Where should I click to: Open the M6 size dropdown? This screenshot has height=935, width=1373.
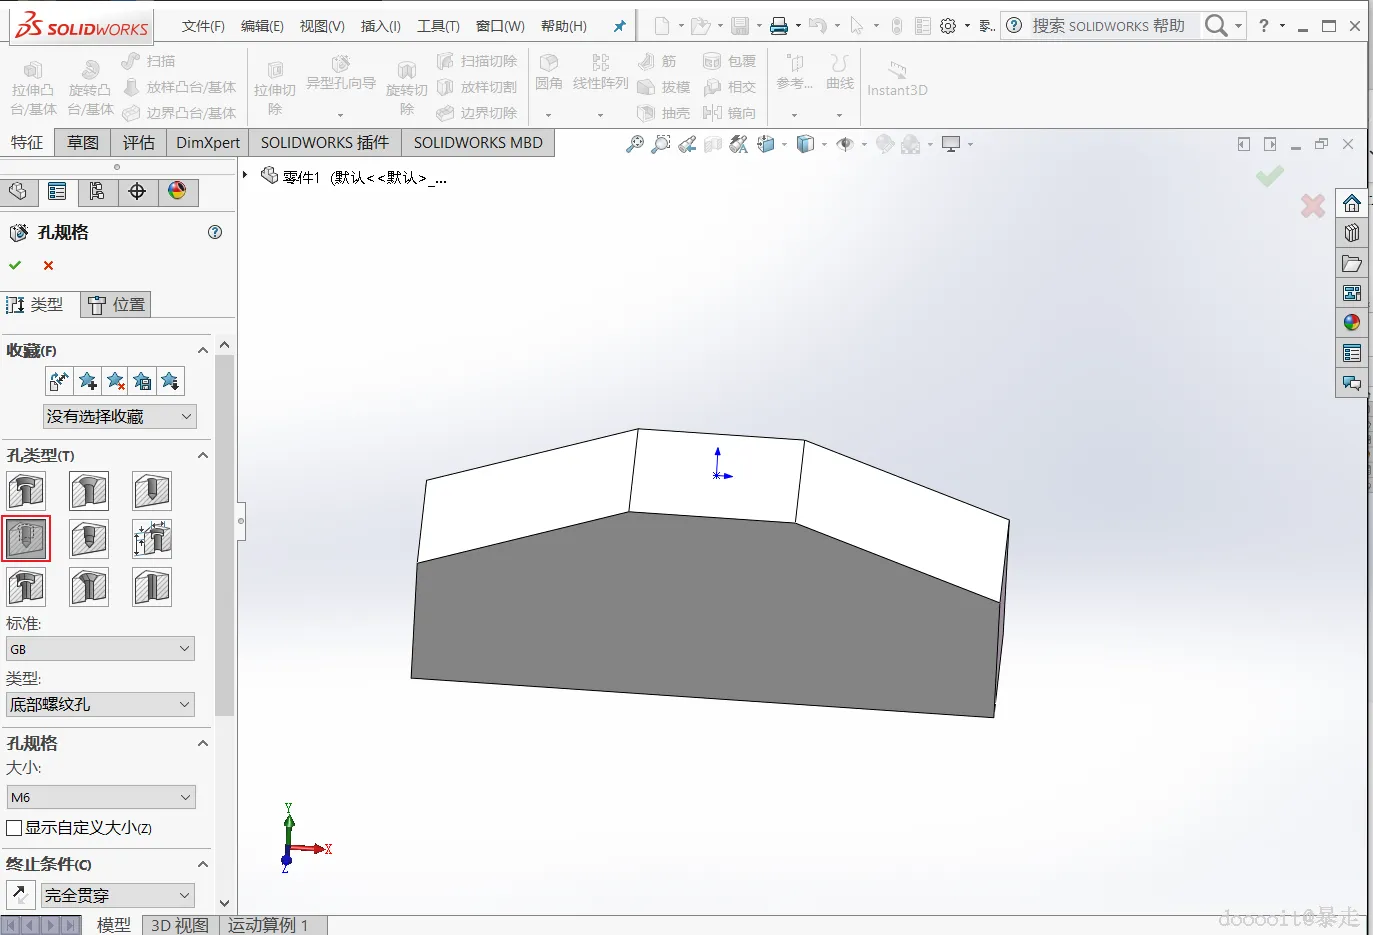(x=100, y=797)
